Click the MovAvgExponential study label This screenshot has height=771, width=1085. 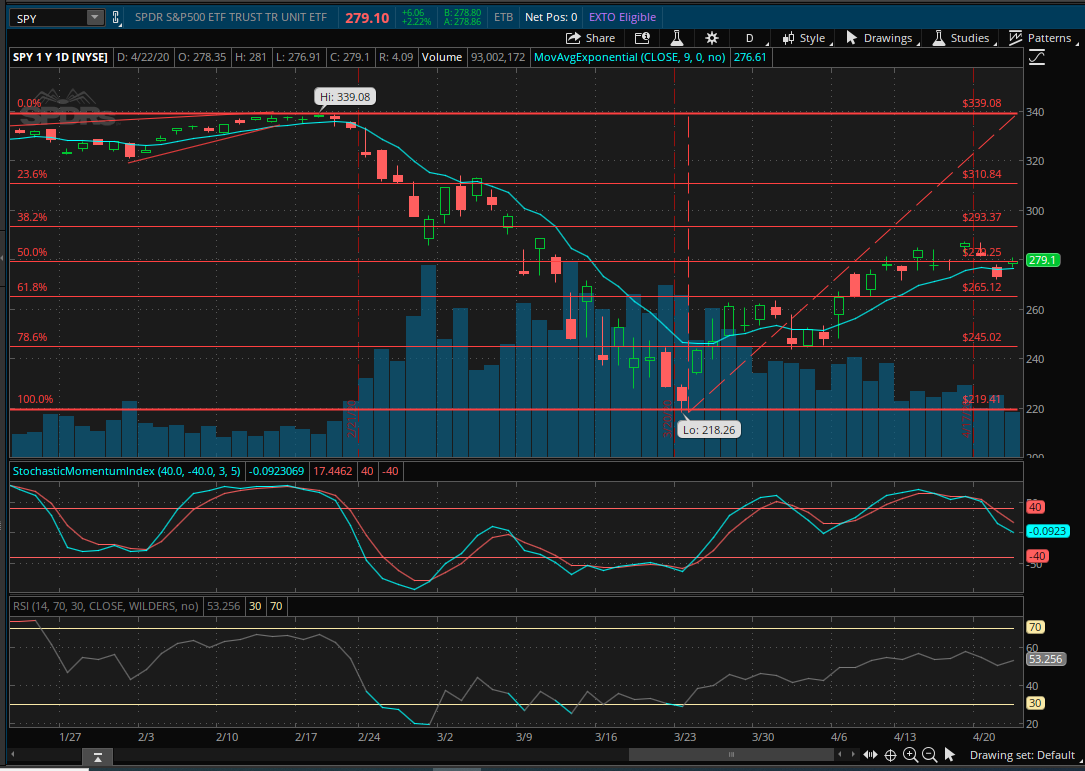tap(629, 57)
